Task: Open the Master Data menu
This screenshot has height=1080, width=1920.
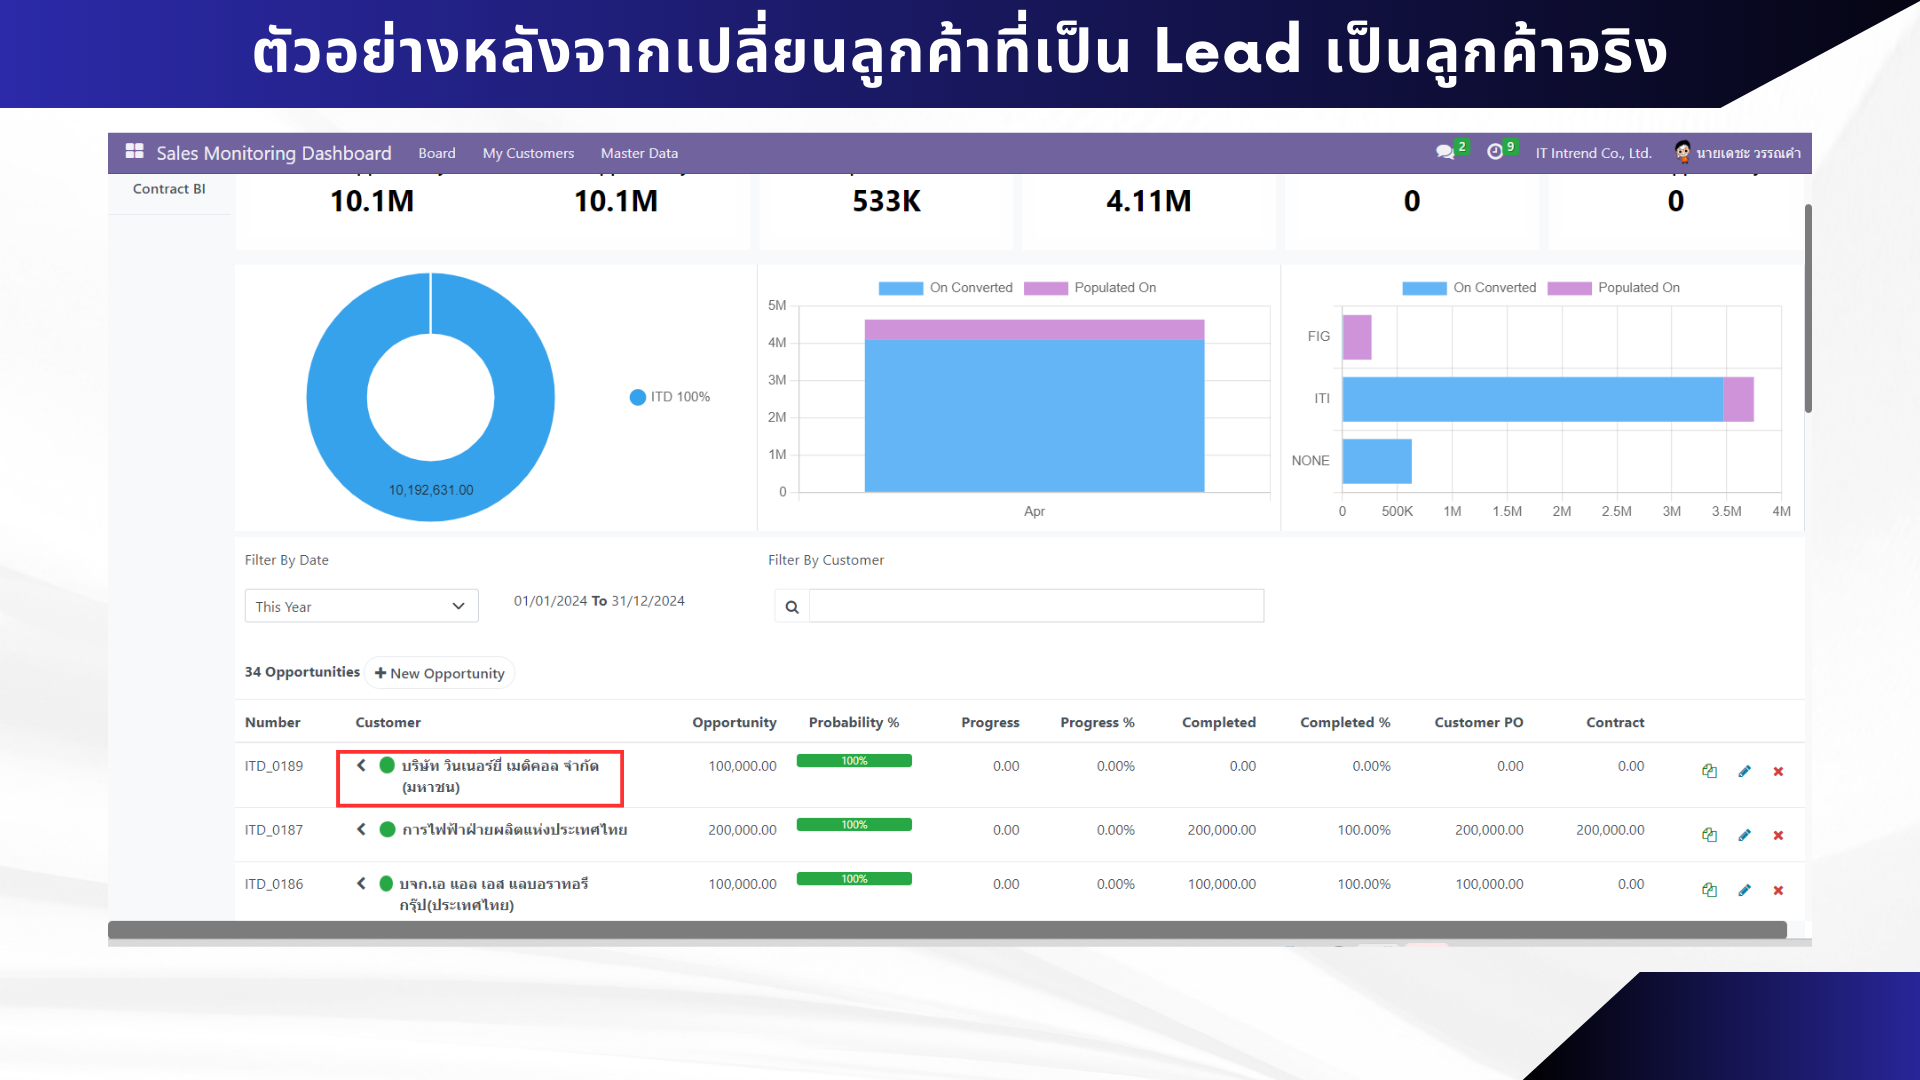Action: [639, 153]
